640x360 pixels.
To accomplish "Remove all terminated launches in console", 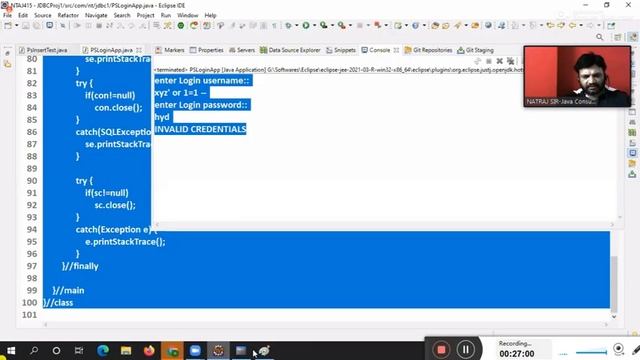I will coord(511,61).
